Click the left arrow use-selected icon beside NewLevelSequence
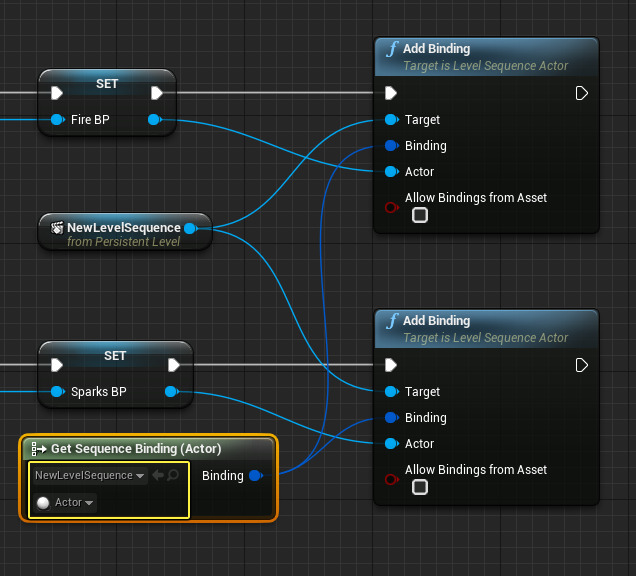Image resolution: width=636 pixels, height=576 pixels. pos(158,475)
